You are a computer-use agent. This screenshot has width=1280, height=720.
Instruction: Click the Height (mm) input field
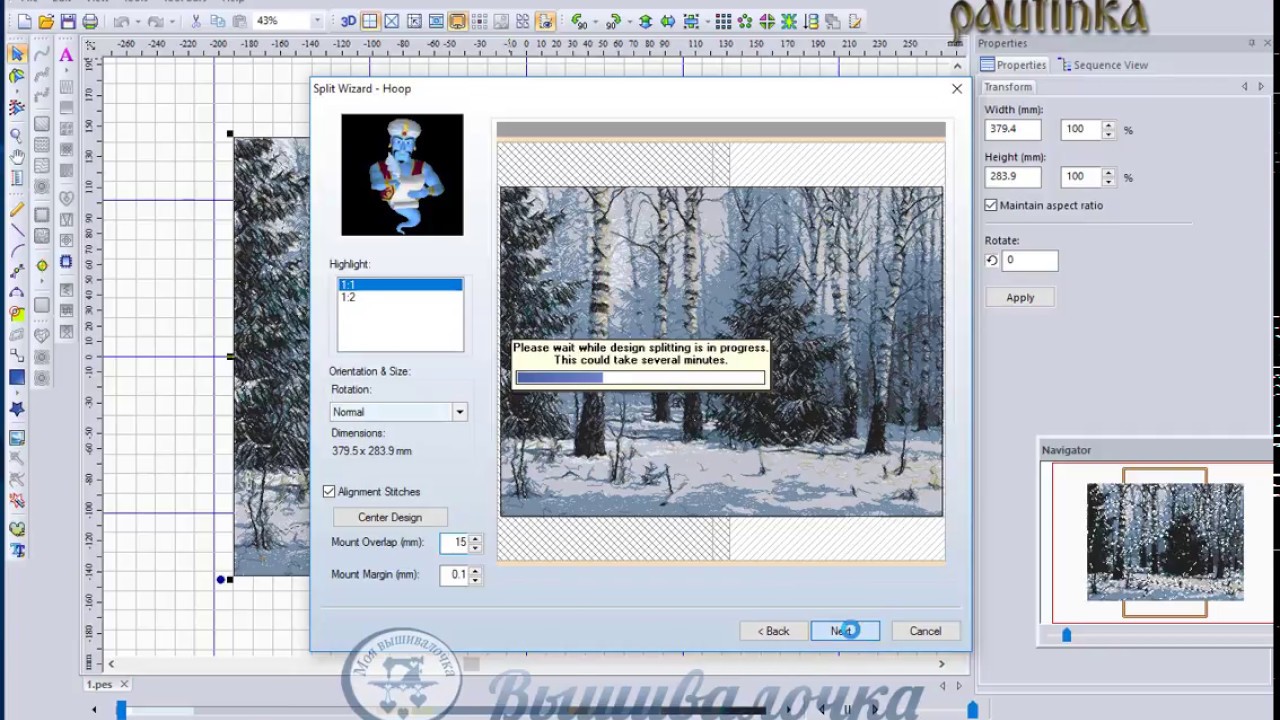pos(1012,177)
